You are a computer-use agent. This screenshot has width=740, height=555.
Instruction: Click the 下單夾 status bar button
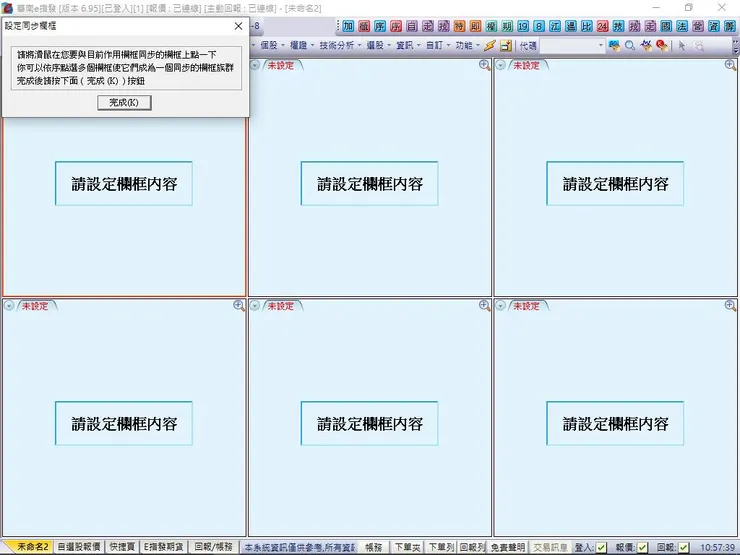coord(407,547)
